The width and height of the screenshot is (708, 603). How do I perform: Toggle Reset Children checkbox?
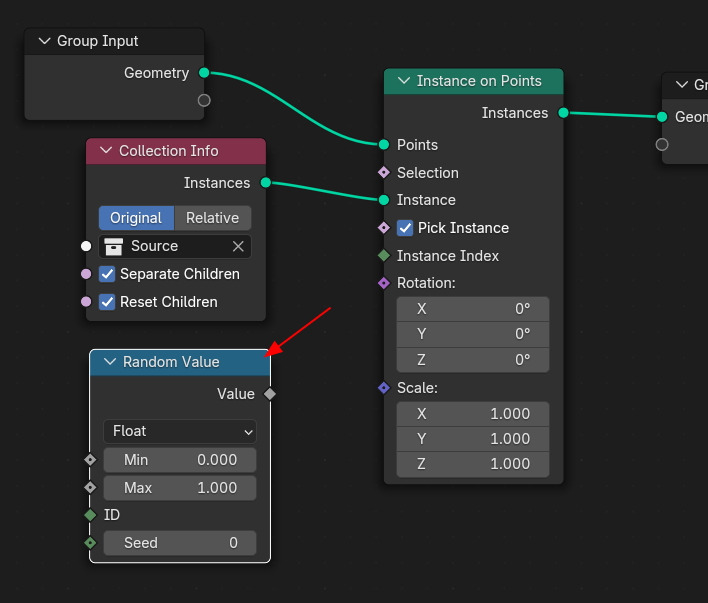pyautogui.click(x=107, y=302)
